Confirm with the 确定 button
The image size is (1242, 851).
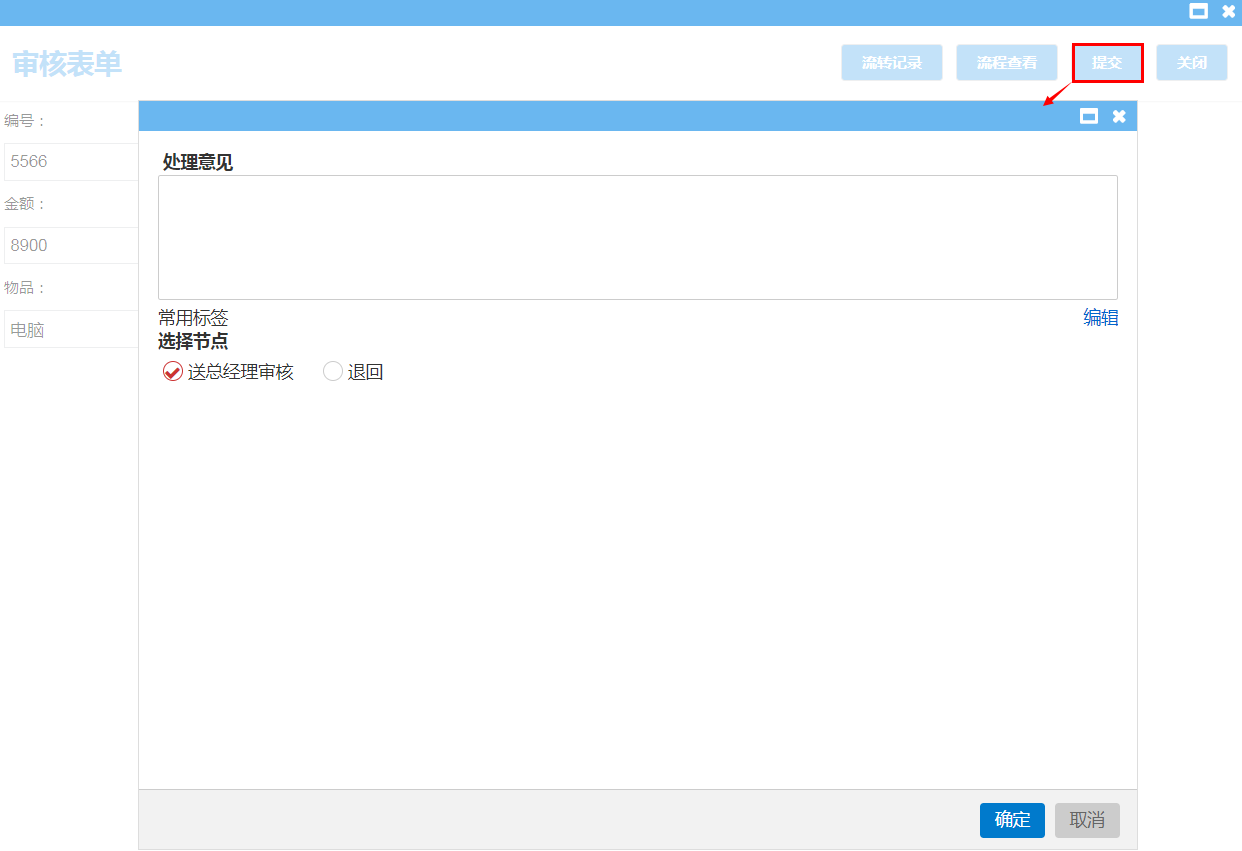(x=1012, y=820)
